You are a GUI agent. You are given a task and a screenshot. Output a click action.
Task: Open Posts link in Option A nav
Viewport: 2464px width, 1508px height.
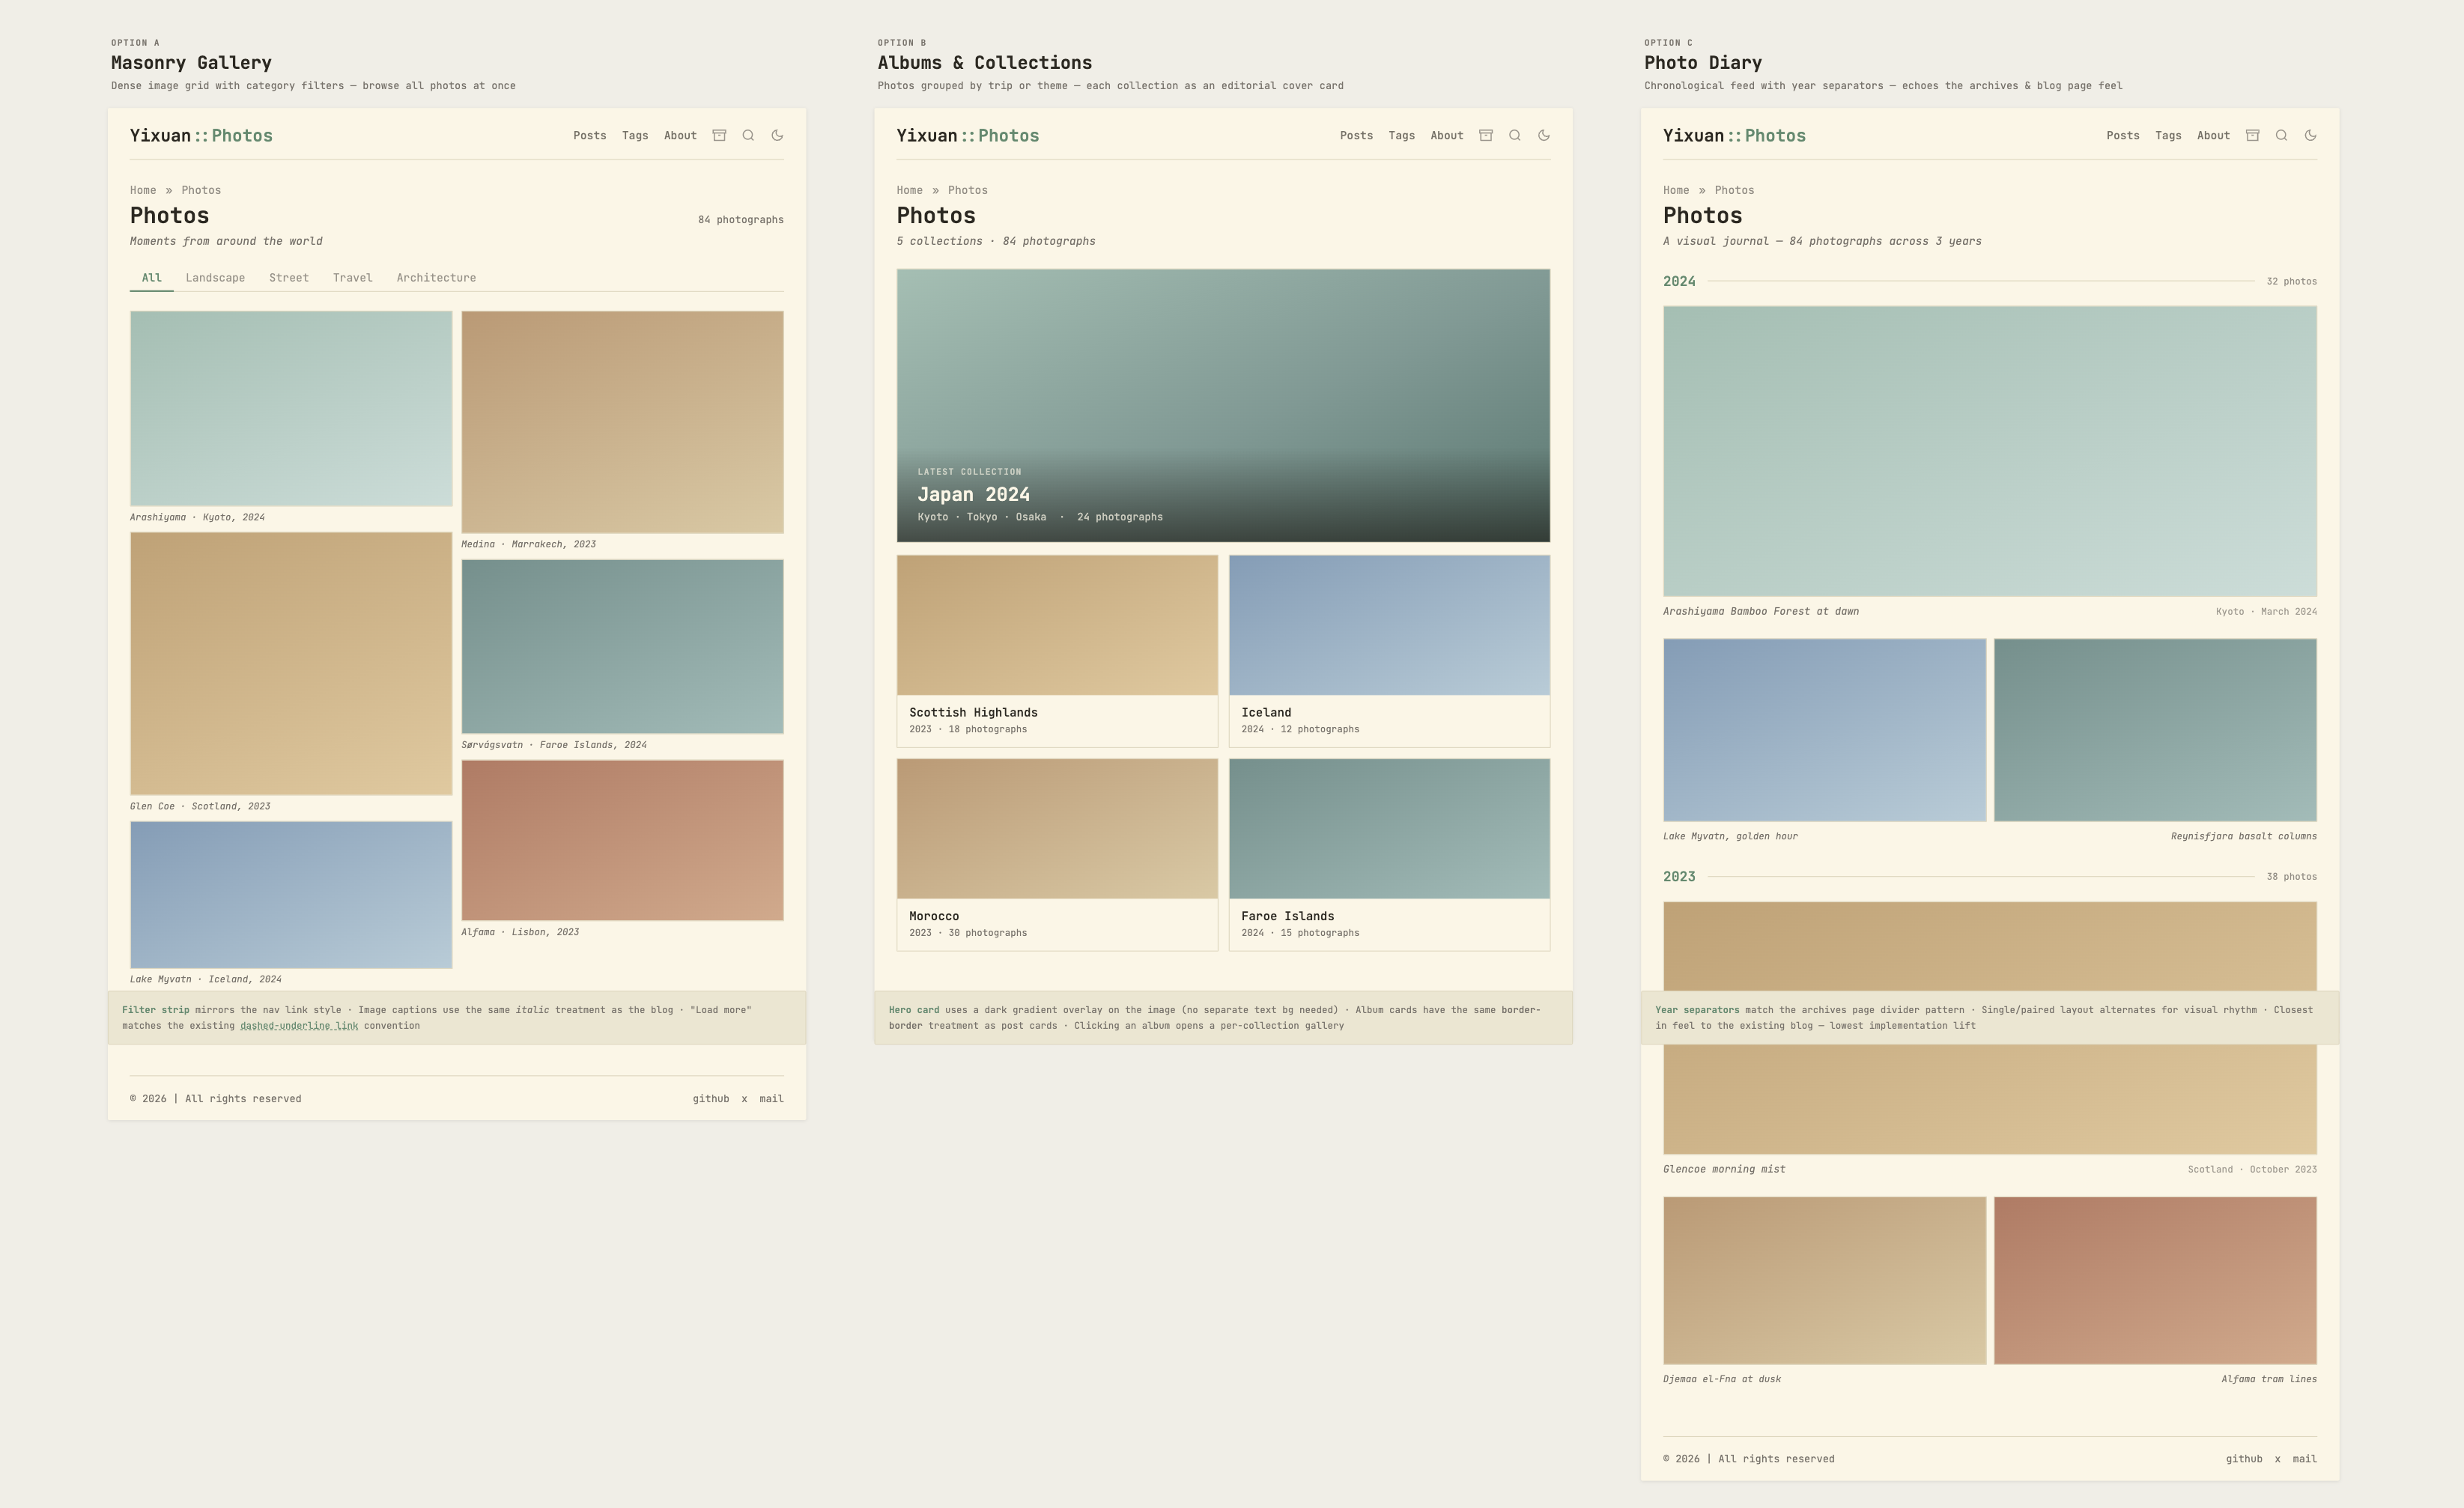pos(590,135)
